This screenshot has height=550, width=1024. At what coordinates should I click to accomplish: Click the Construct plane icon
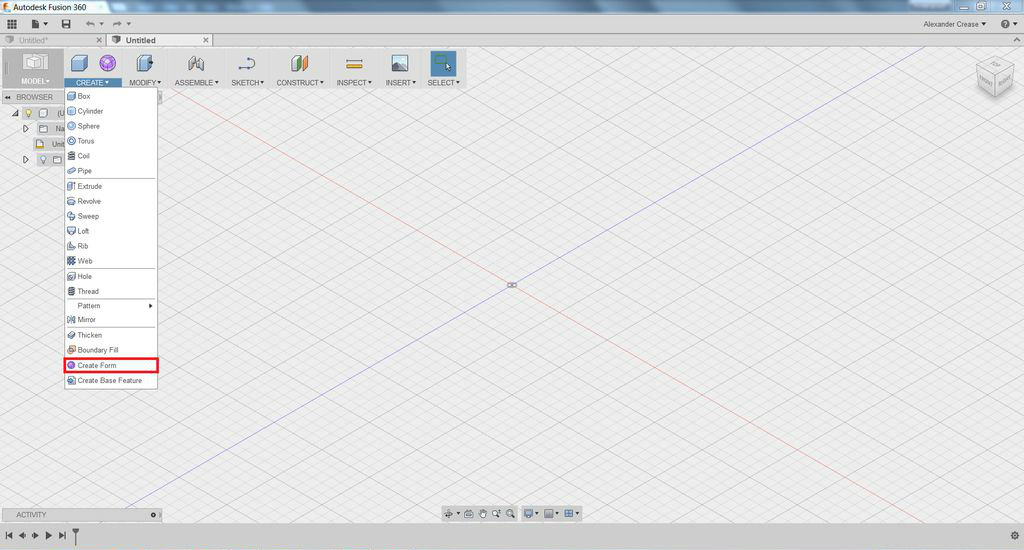click(x=299, y=63)
